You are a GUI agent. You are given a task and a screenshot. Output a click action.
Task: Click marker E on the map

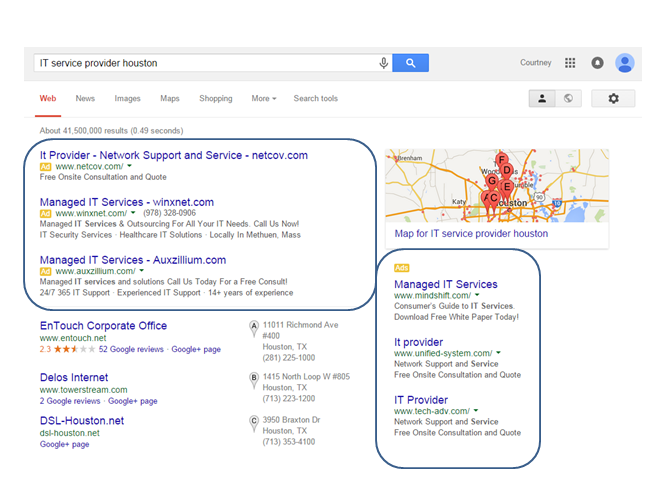(x=507, y=187)
